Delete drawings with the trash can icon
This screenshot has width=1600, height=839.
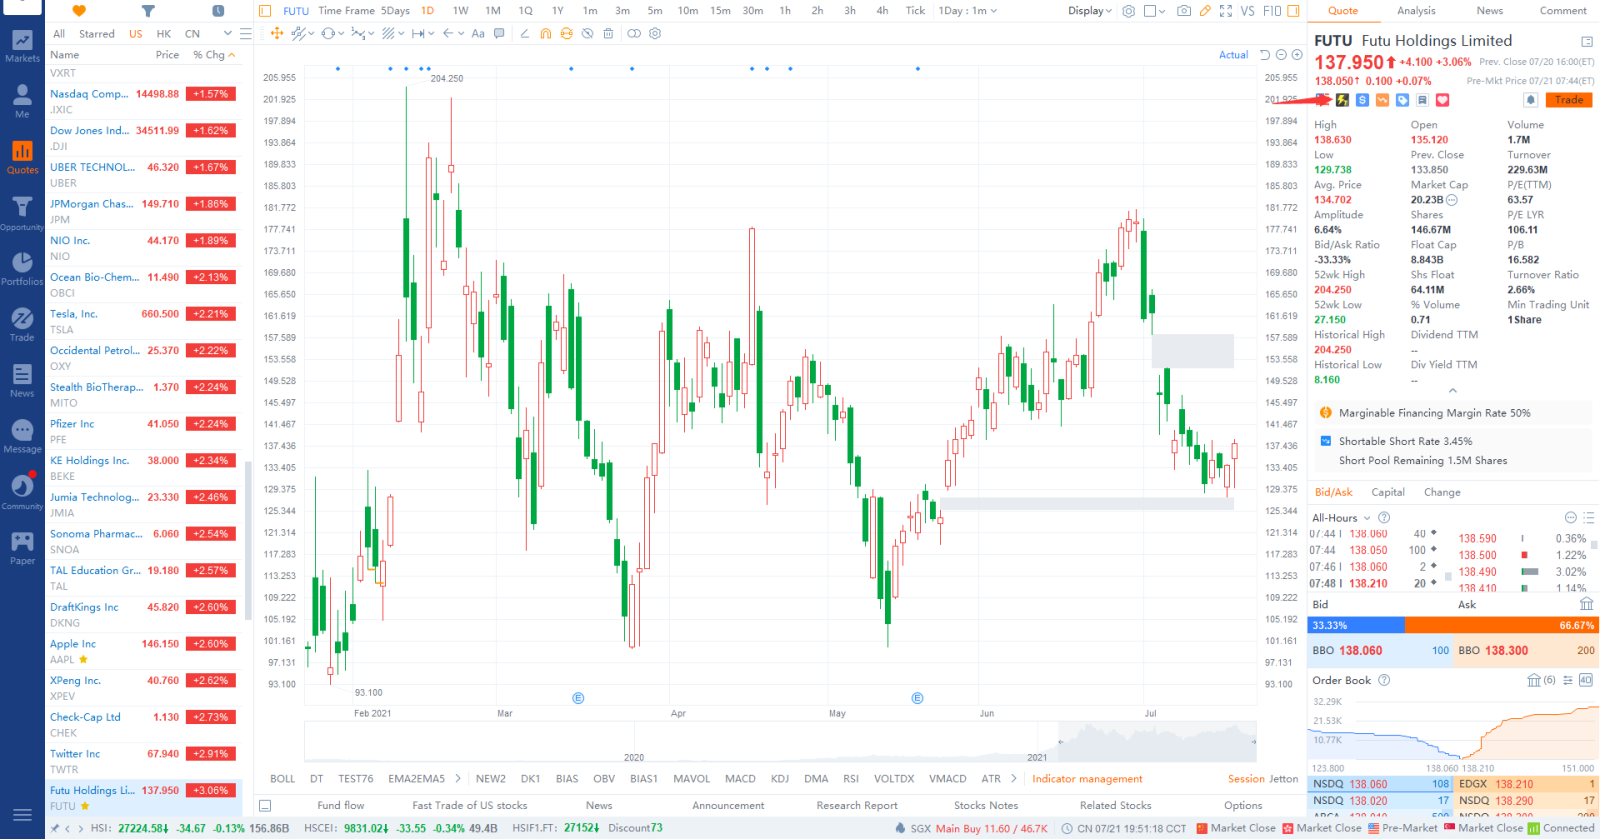(609, 34)
